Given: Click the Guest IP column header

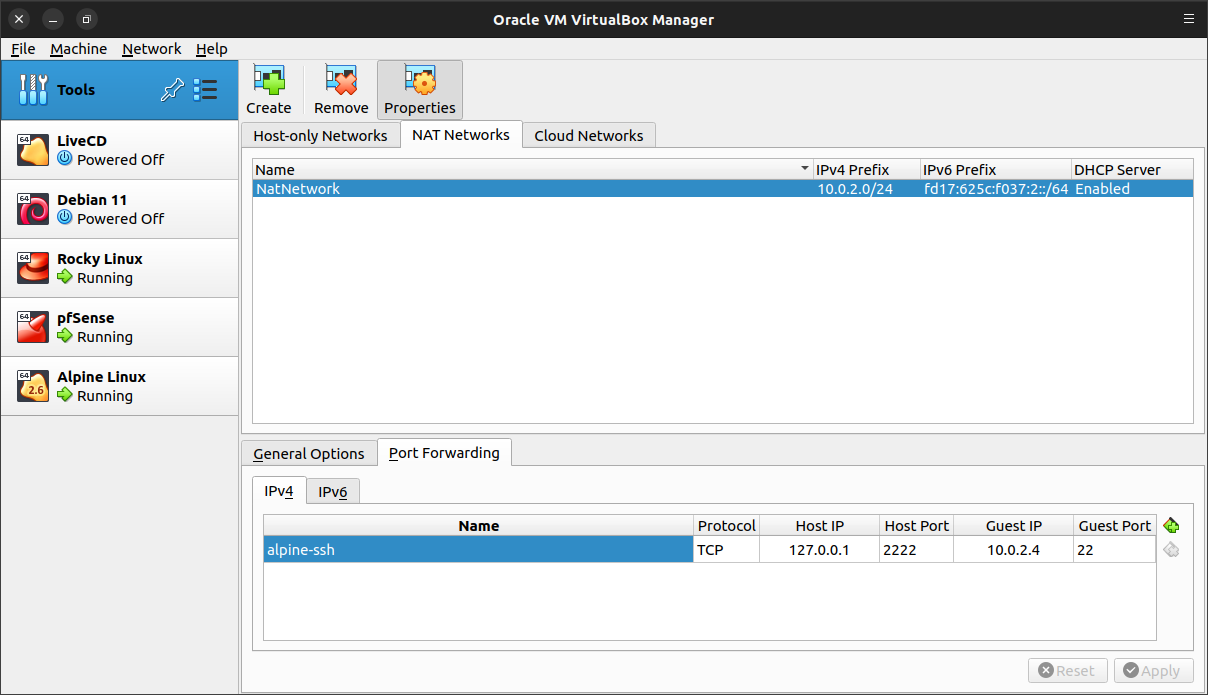Looking at the screenshot, I should (1014, 526).
